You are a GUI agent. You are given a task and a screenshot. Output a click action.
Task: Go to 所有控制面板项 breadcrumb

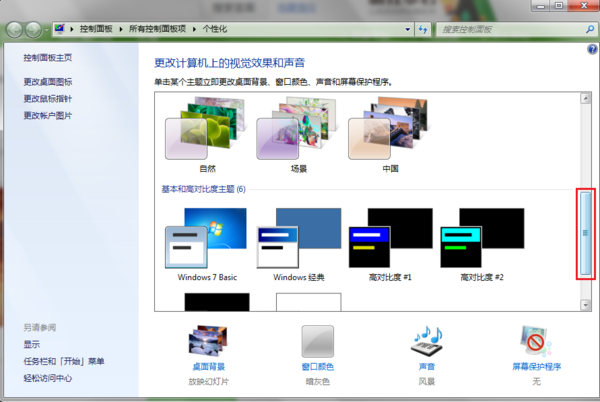click(x=157, y=29)
